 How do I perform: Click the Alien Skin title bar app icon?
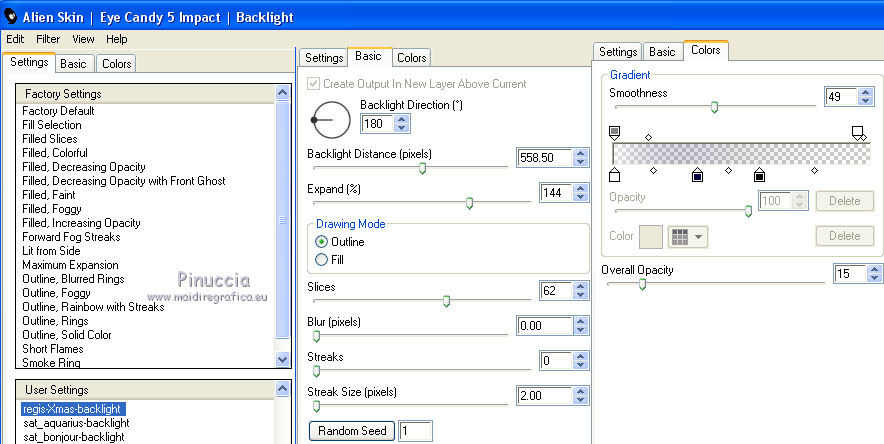10,17
